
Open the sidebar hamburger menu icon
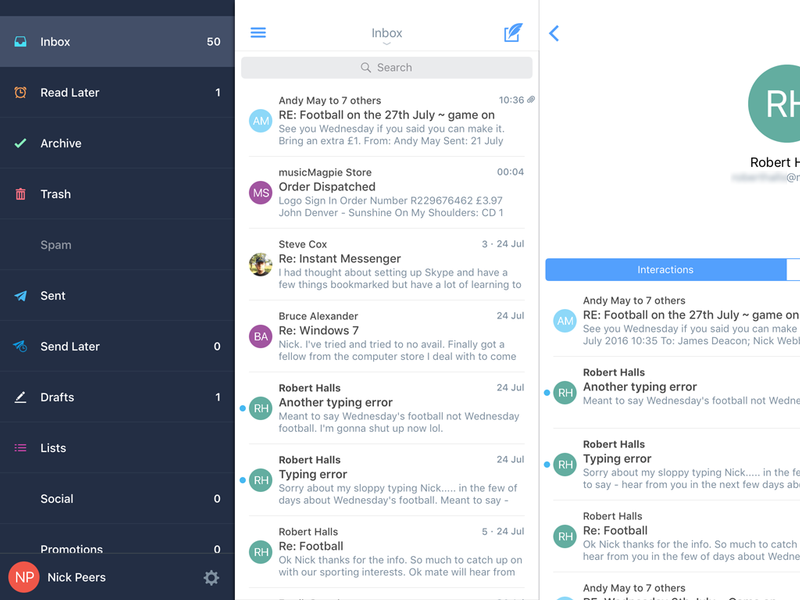[258, 31]
